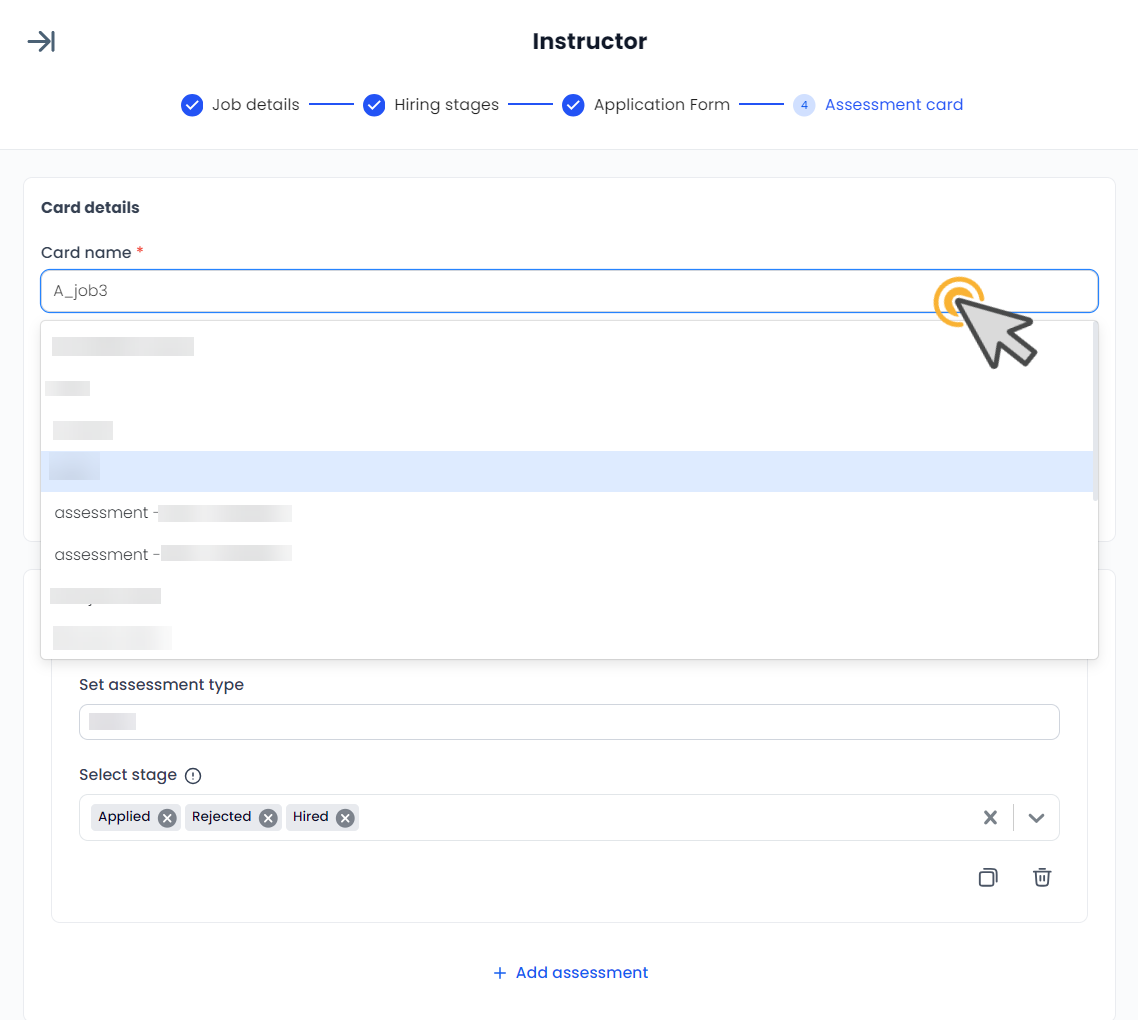The image size is (1138, 1020).
Task: Click the duplicate assessment icon
Action: (988, 877)
